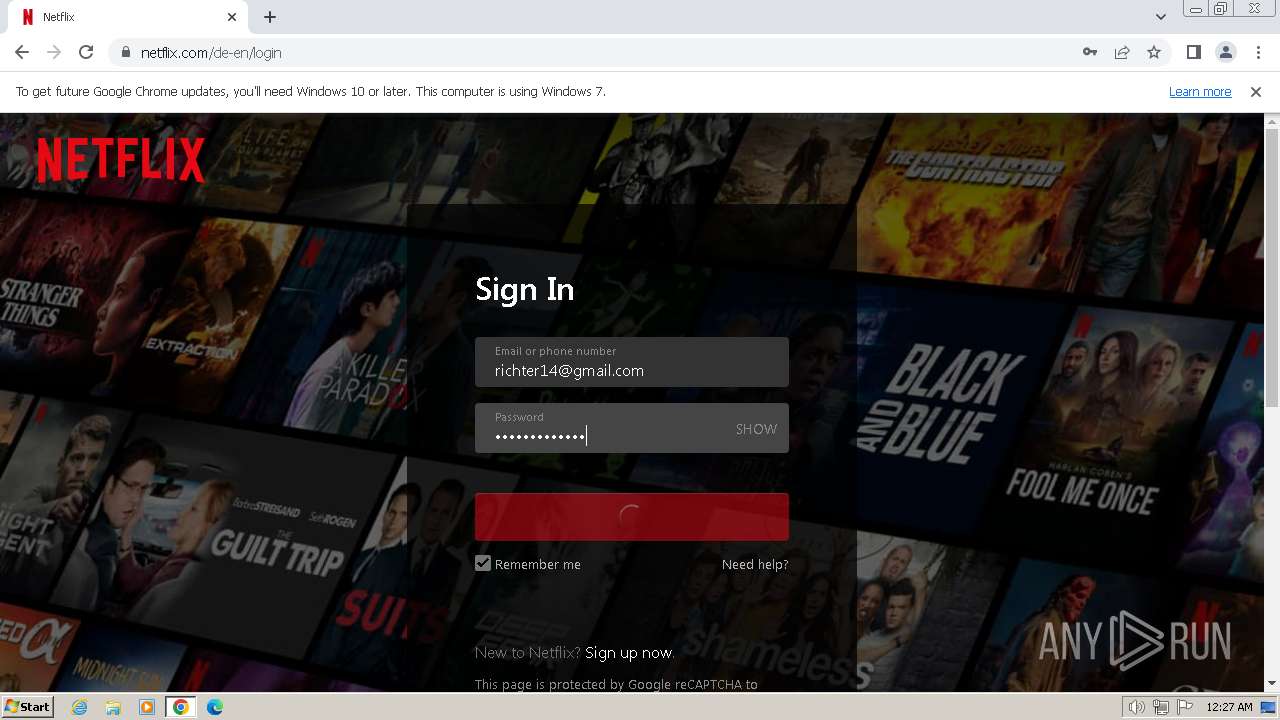Screen dimensions: 1280x720
Task: Open the Need help? link
Action: click(x=755, y=564)
